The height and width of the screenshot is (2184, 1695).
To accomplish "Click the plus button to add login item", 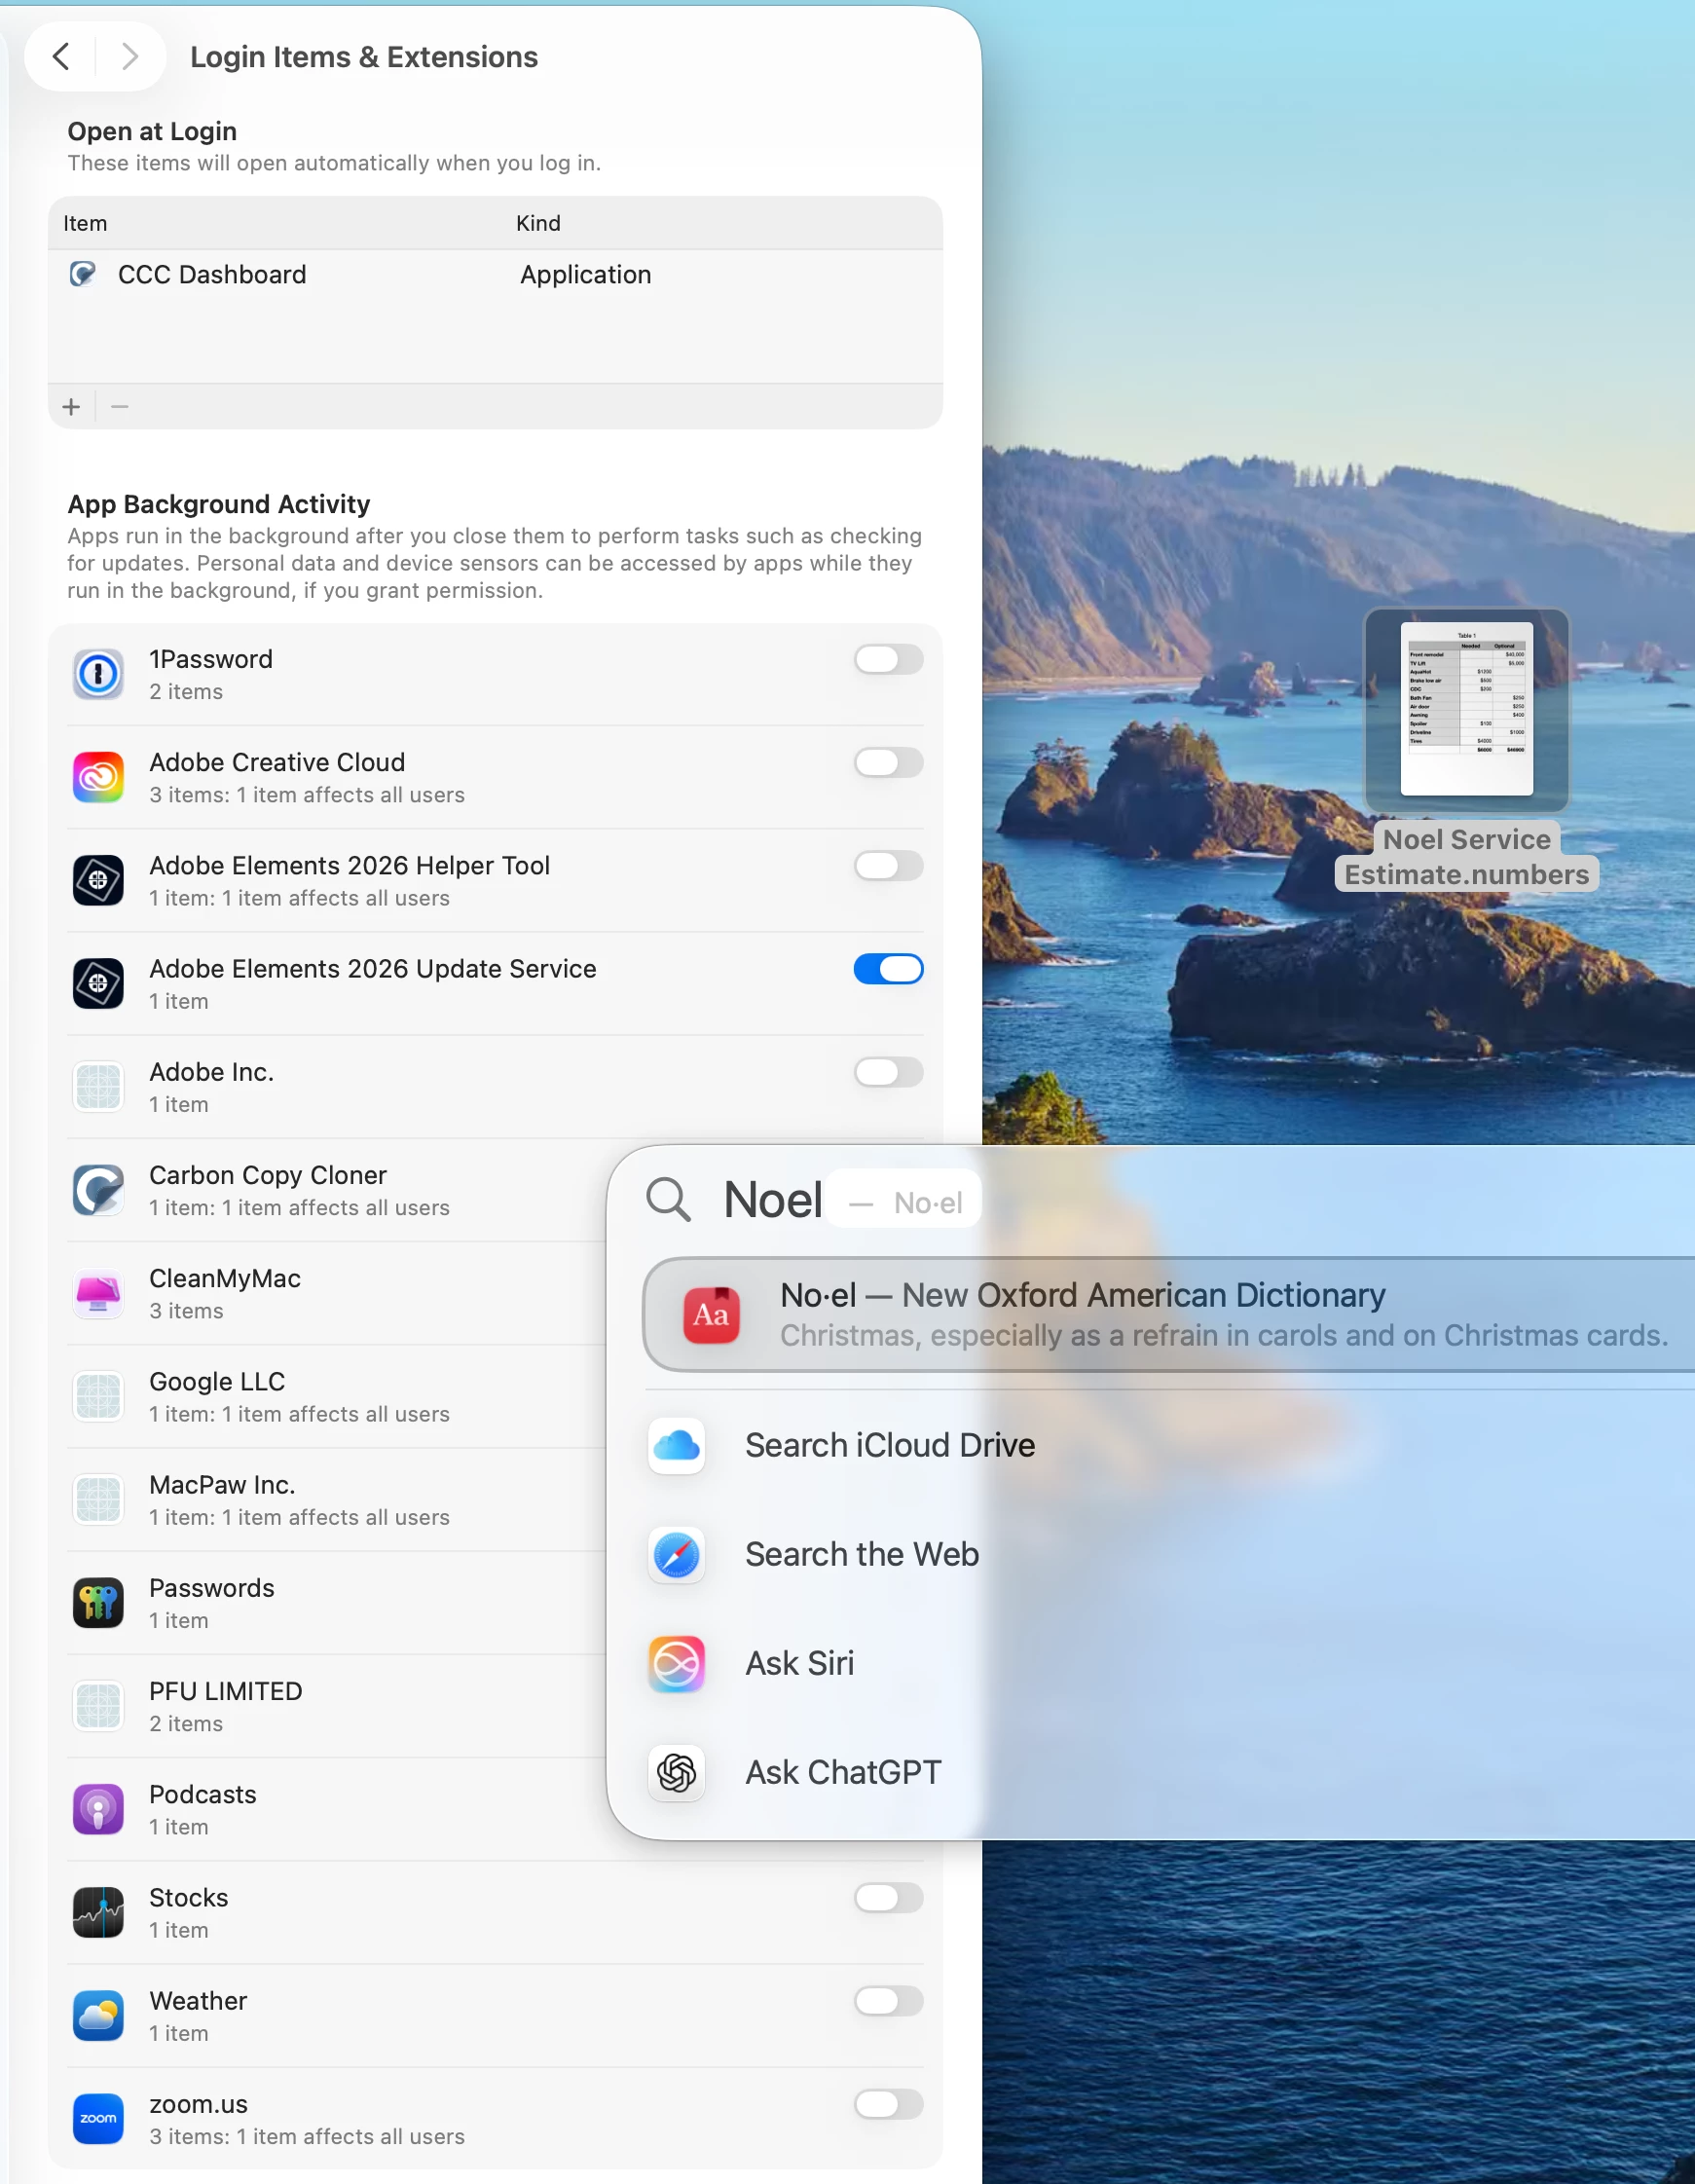I will (71, 407).
